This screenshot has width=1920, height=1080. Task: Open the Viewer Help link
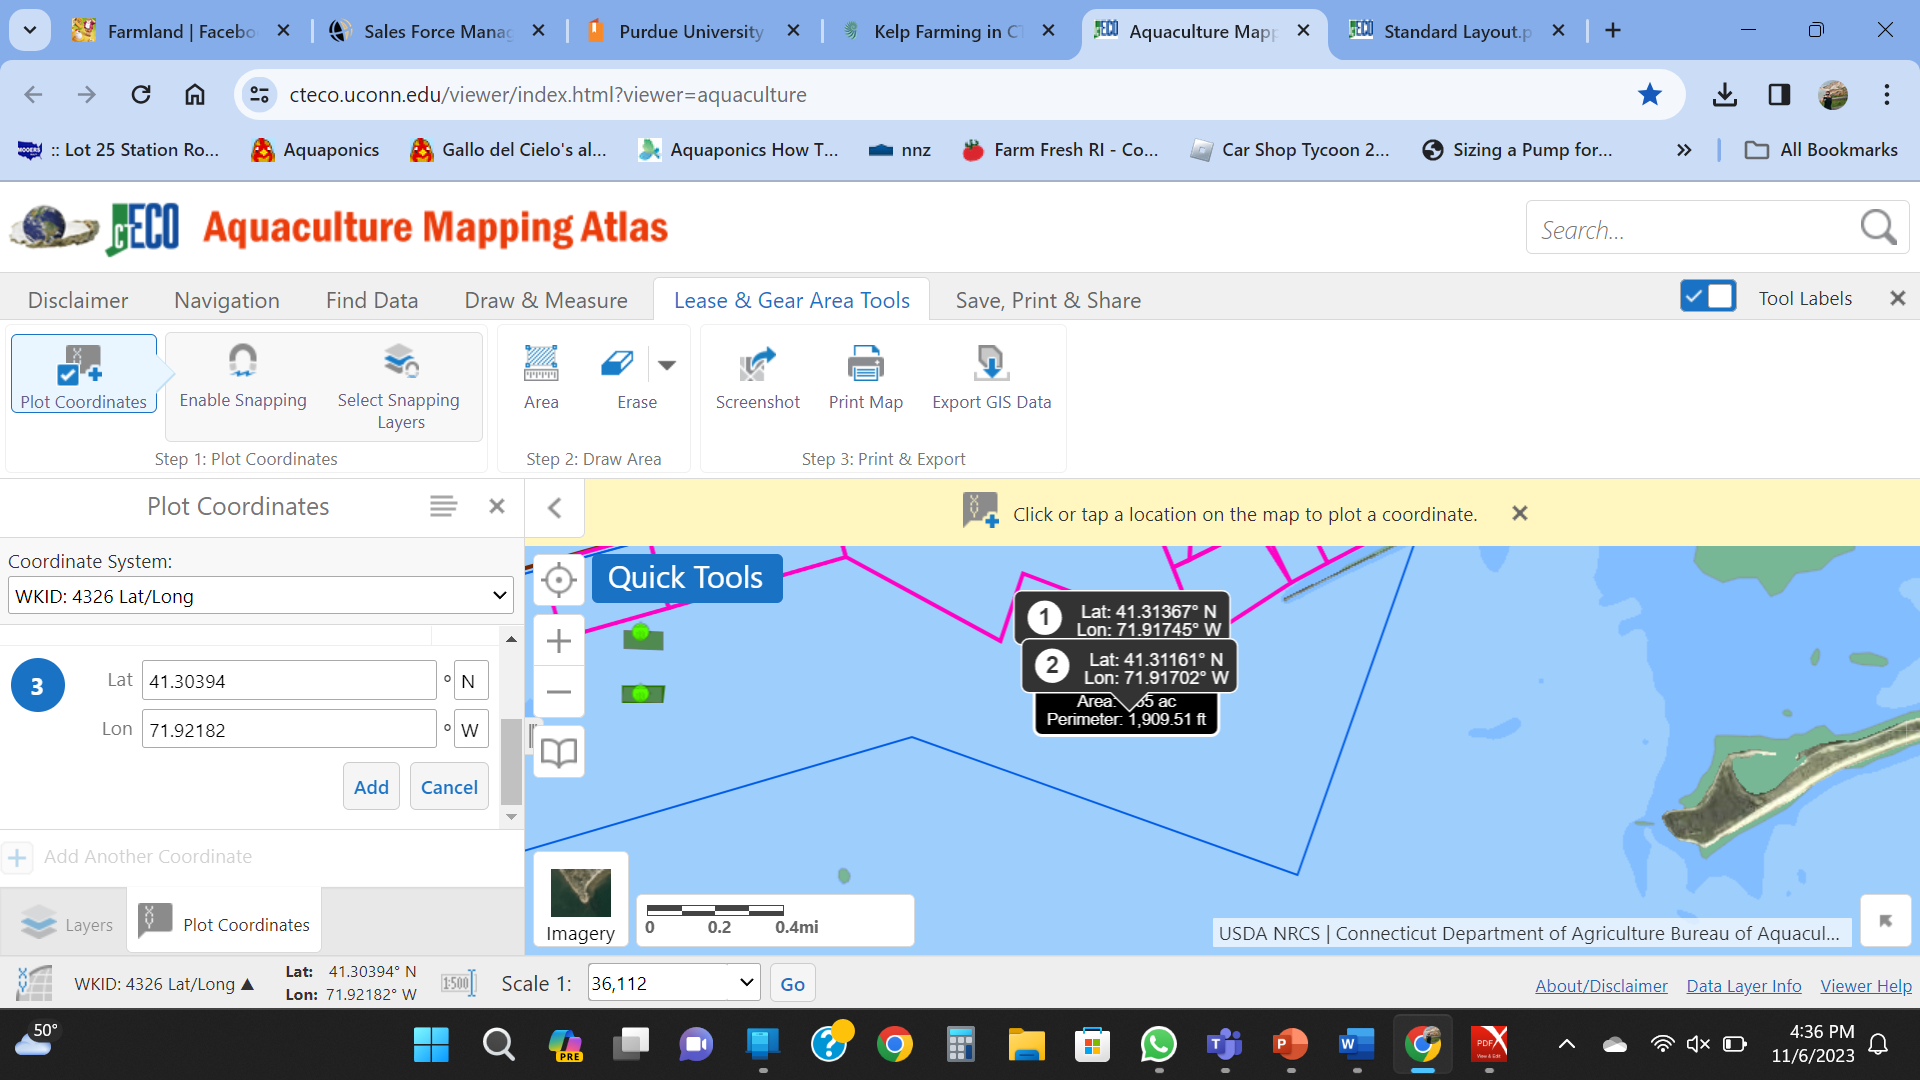1865,986
